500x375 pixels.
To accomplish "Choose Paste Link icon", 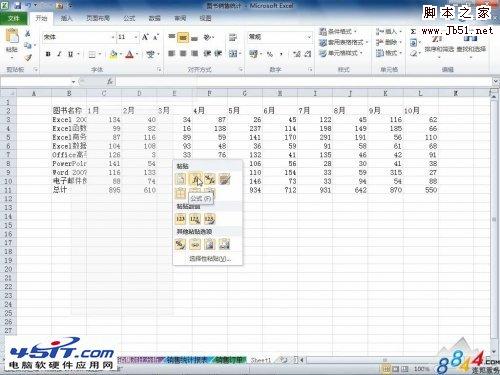I will (x=195, y=244).
